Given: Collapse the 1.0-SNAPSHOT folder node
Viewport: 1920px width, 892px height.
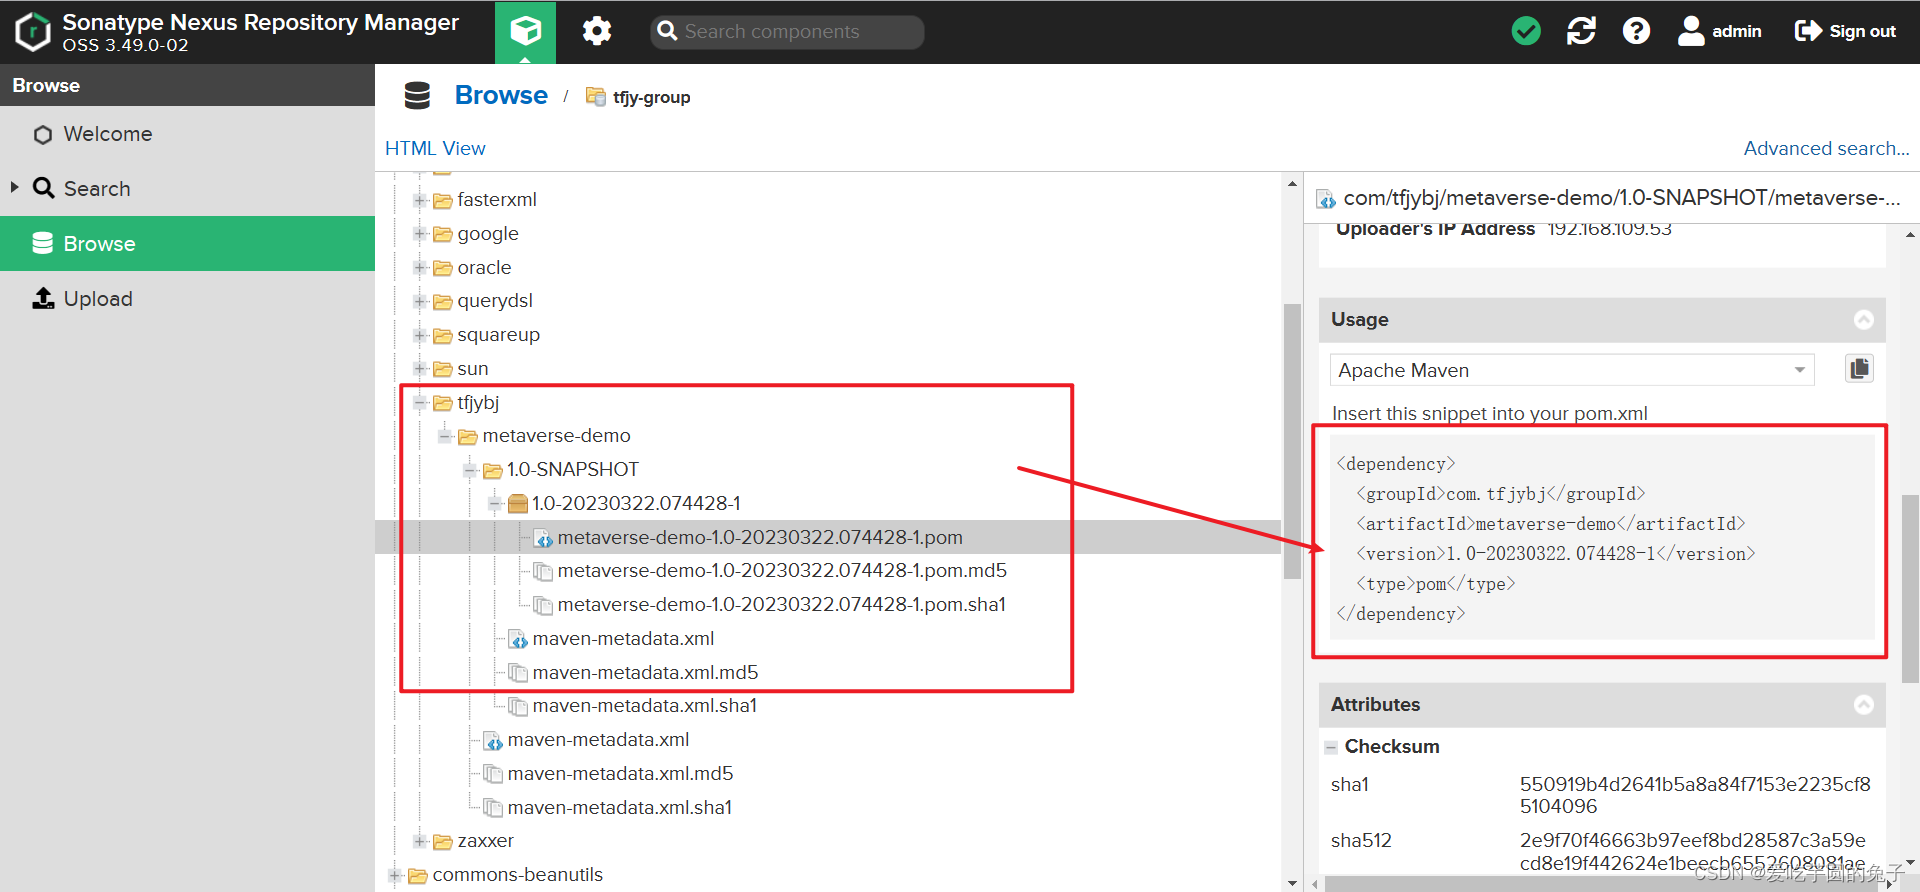Looking at the screenshot, I should pos(470,470).
